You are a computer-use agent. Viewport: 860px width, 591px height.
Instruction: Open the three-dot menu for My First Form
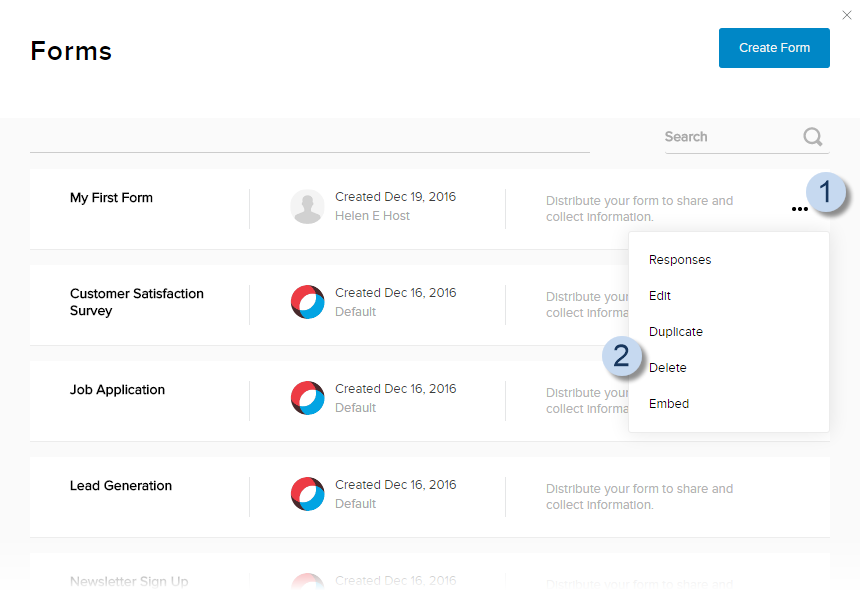(x=800, y=209)
